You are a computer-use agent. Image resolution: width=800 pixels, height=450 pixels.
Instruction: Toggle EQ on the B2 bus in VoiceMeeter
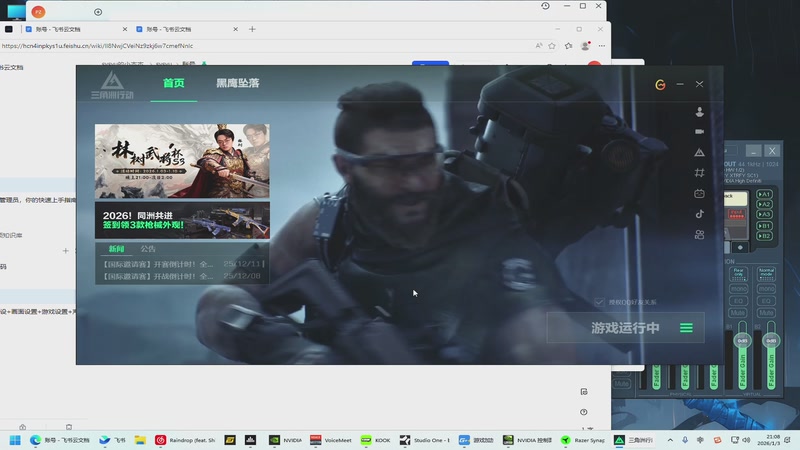[x=766, y=301]
